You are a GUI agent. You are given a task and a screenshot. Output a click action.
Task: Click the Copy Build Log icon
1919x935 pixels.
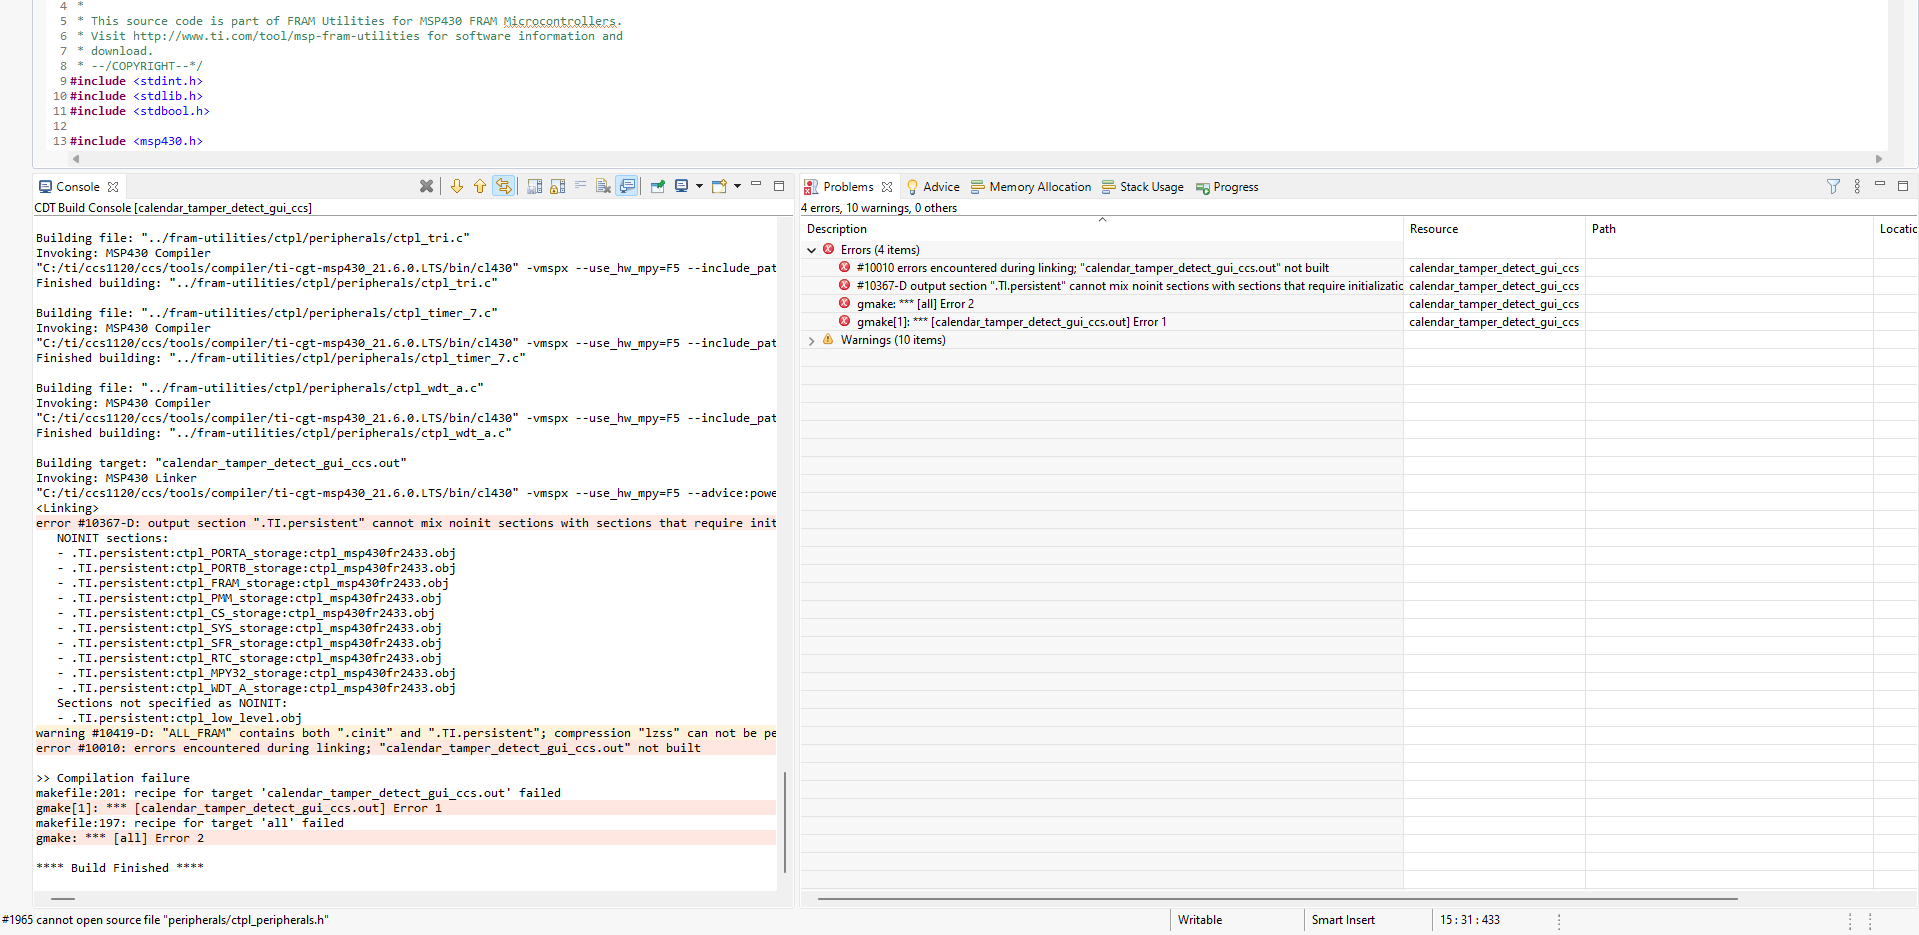[x=535, y=186]
